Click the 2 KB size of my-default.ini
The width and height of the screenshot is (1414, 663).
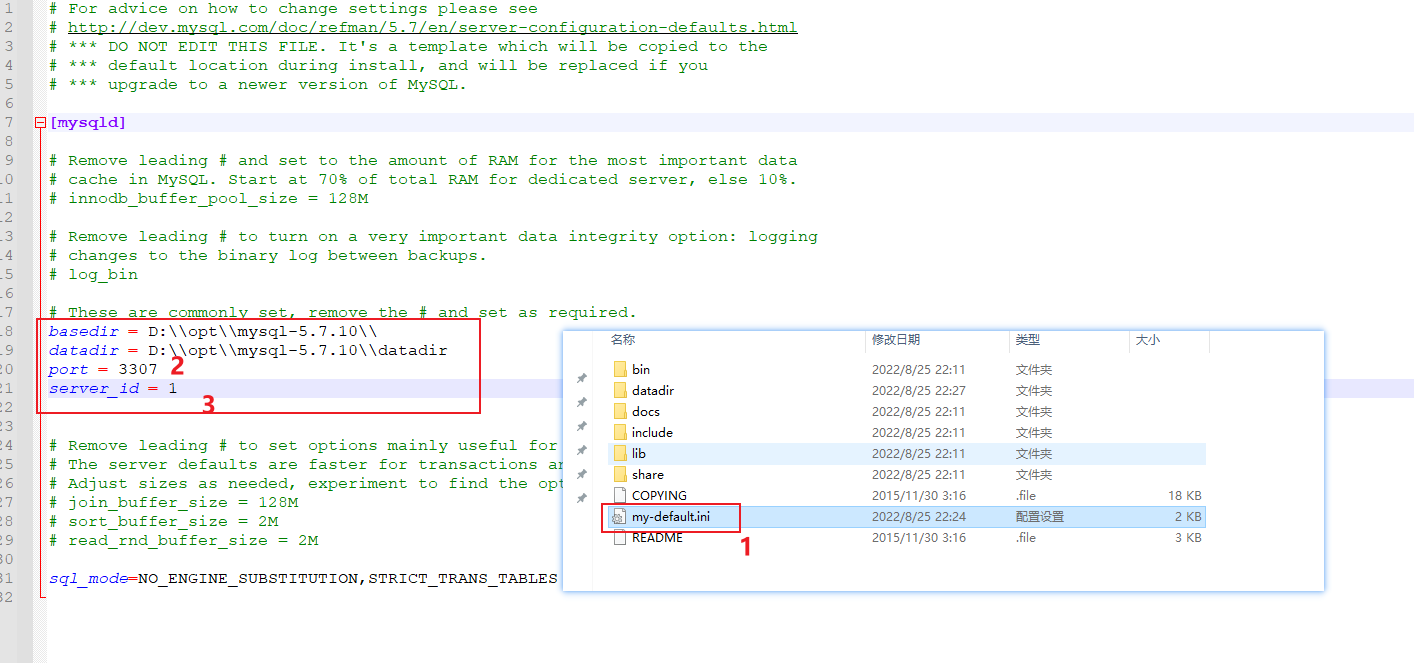1187,517
